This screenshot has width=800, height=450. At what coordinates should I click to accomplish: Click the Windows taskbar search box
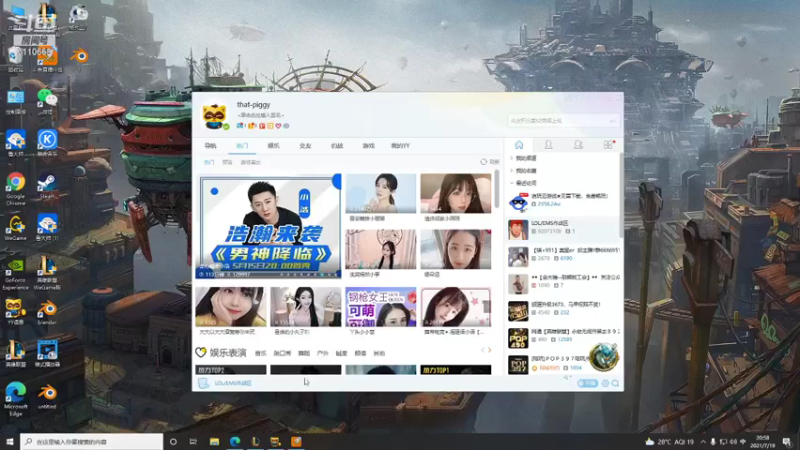point(91,441)
